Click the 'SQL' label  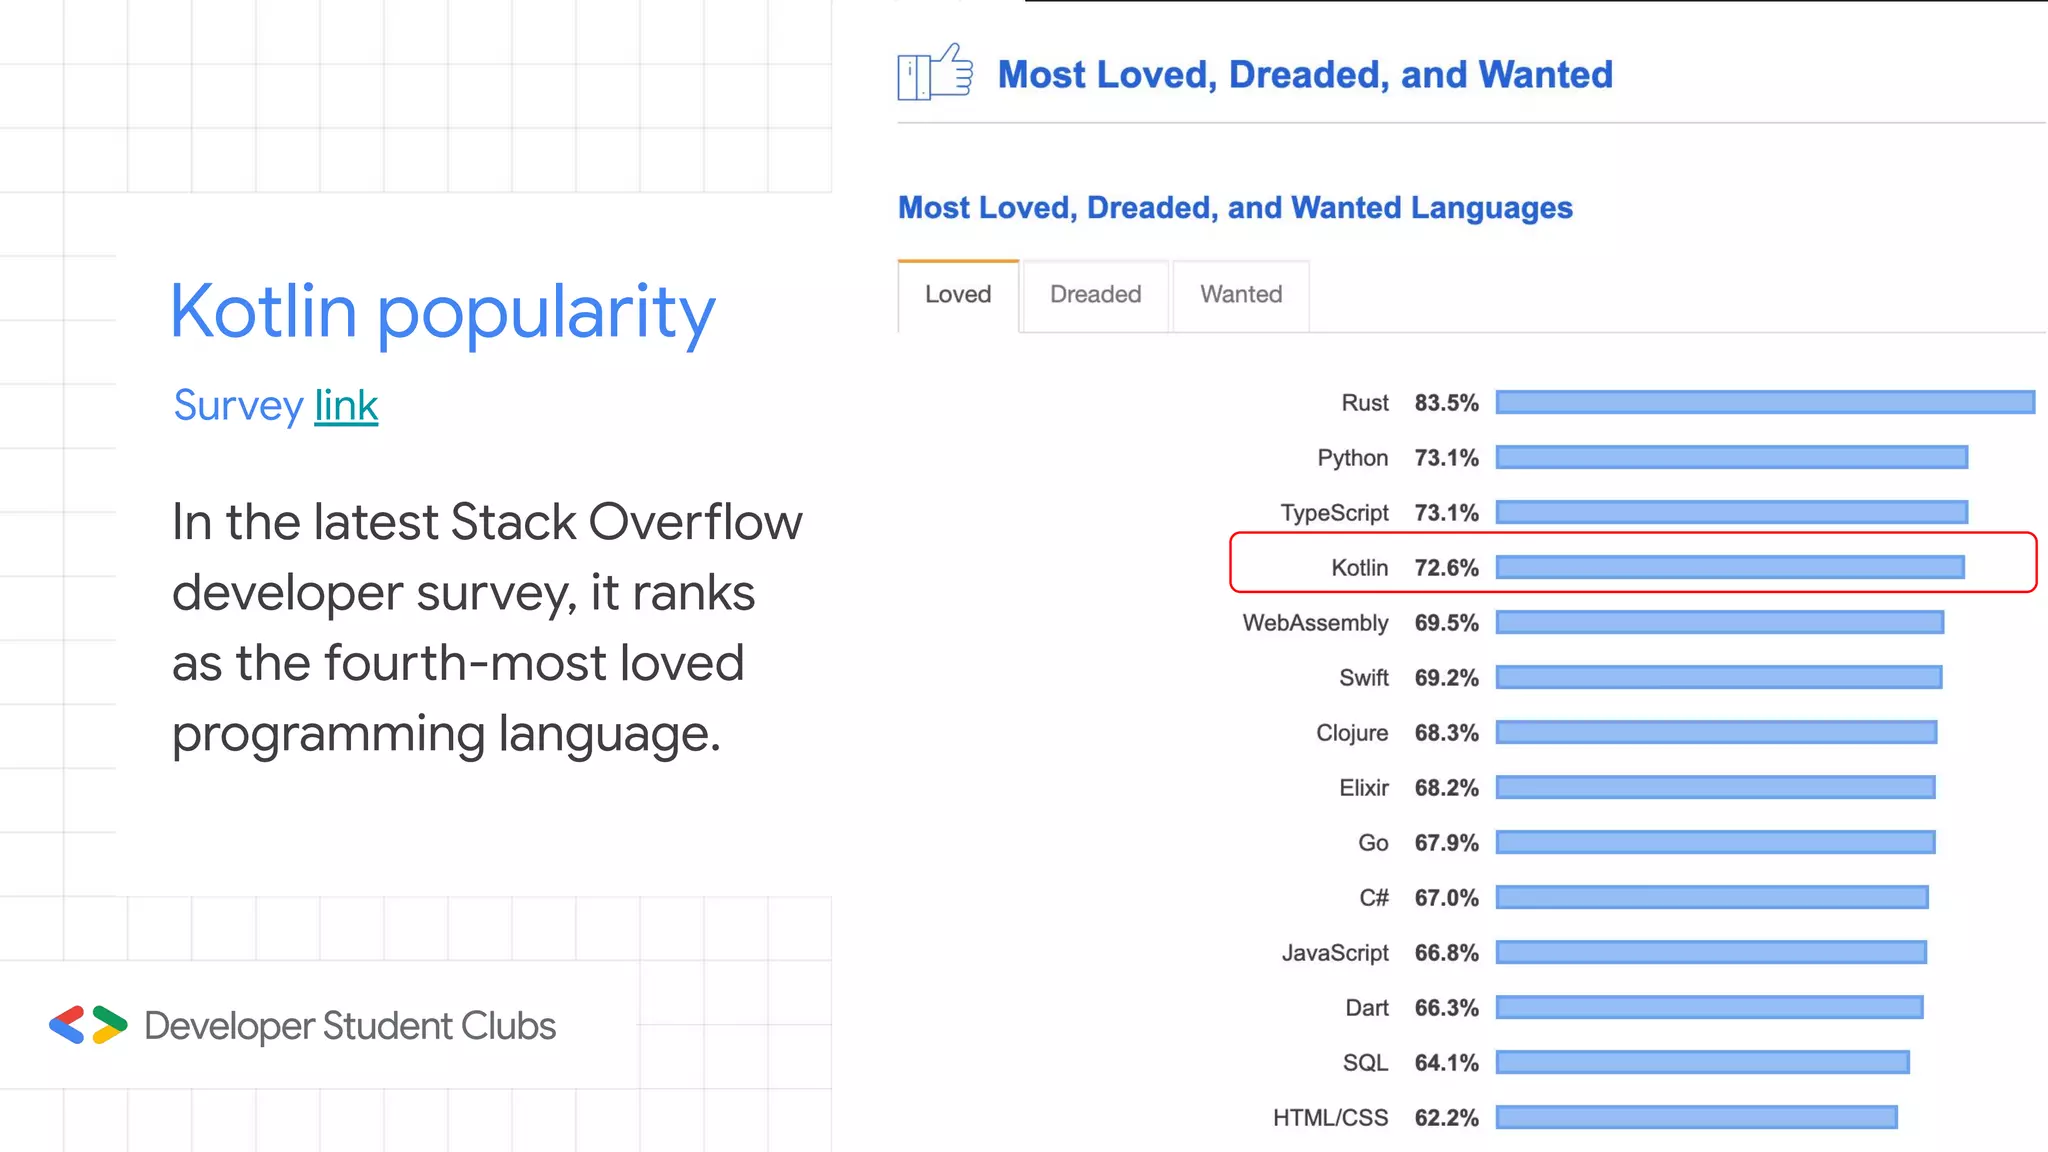tap(1365, 1063)
